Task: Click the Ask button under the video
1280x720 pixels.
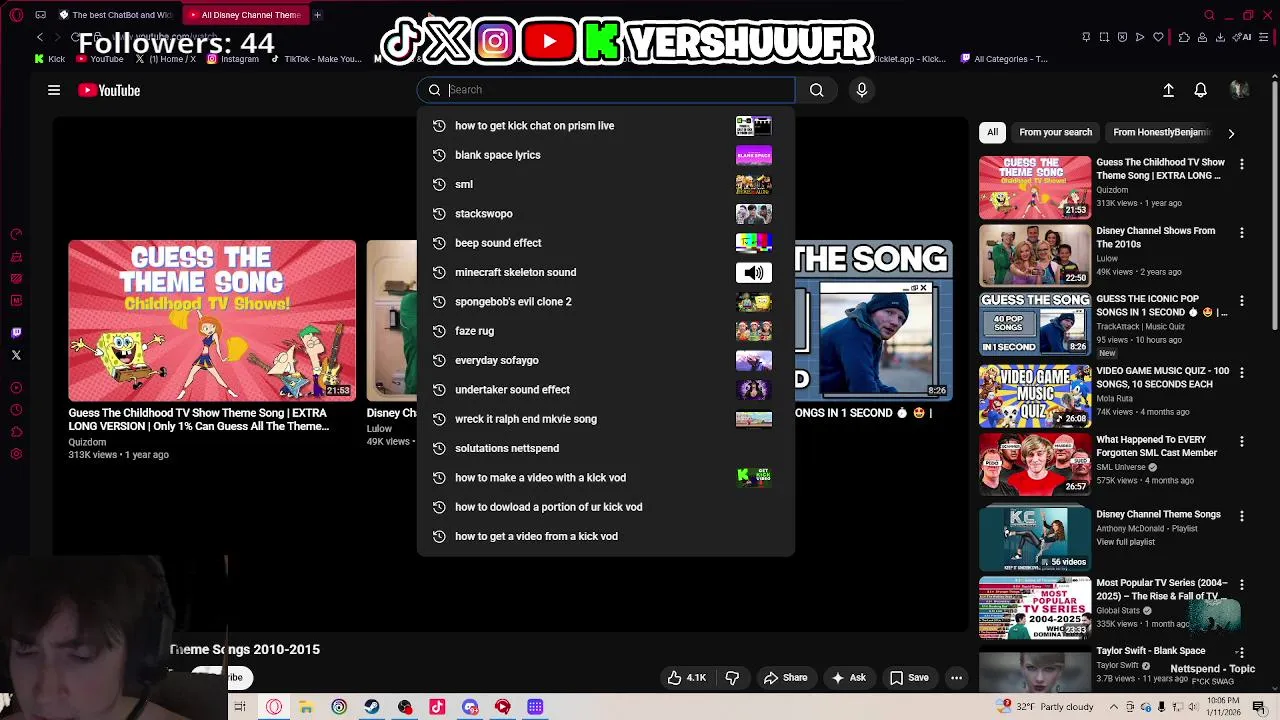Action: (849, 678)
